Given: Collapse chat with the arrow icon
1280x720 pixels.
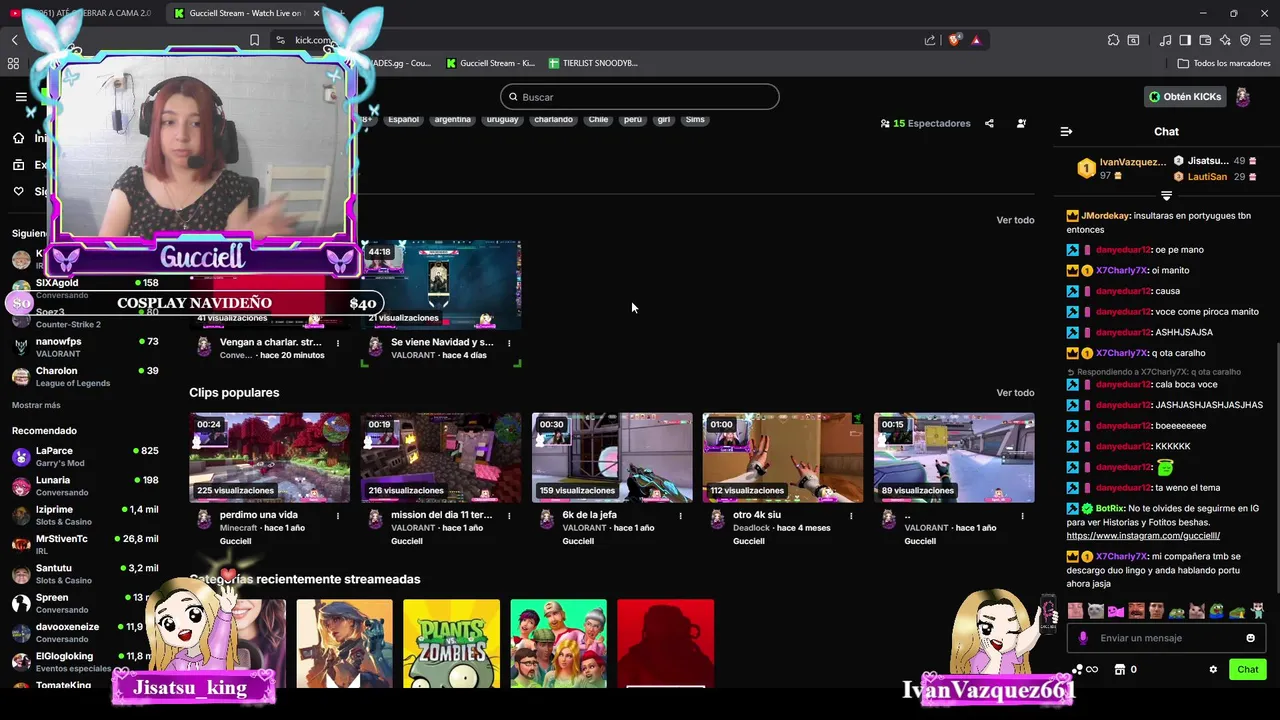Looking at the screenshot, I should tap(1066, 131).
